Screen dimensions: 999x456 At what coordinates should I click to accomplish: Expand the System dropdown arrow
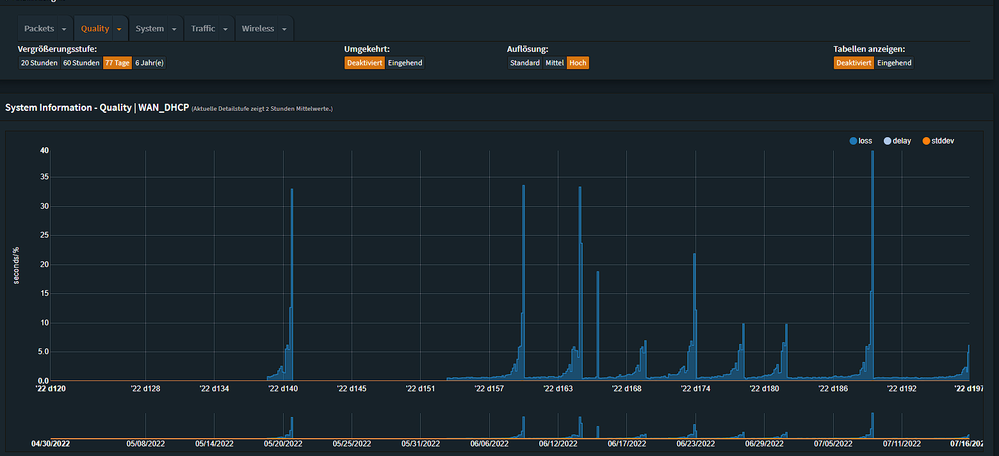174,29
